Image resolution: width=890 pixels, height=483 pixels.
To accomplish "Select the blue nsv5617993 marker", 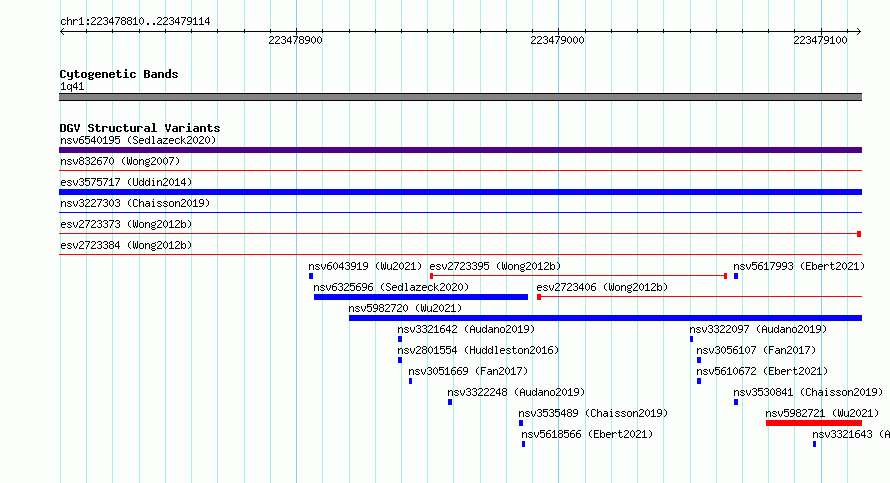I will pos(736,276).
